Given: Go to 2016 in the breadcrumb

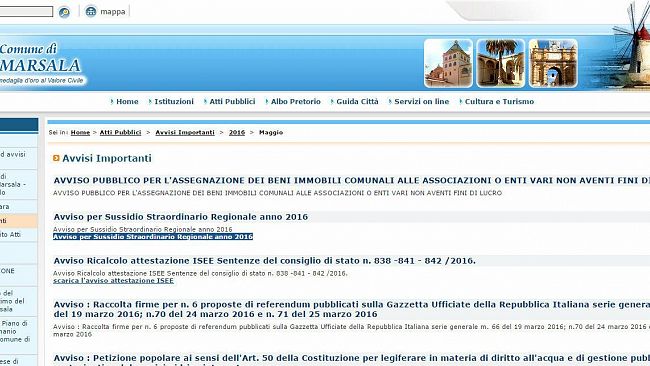Looking at the screenshot, I should point(237,132).
